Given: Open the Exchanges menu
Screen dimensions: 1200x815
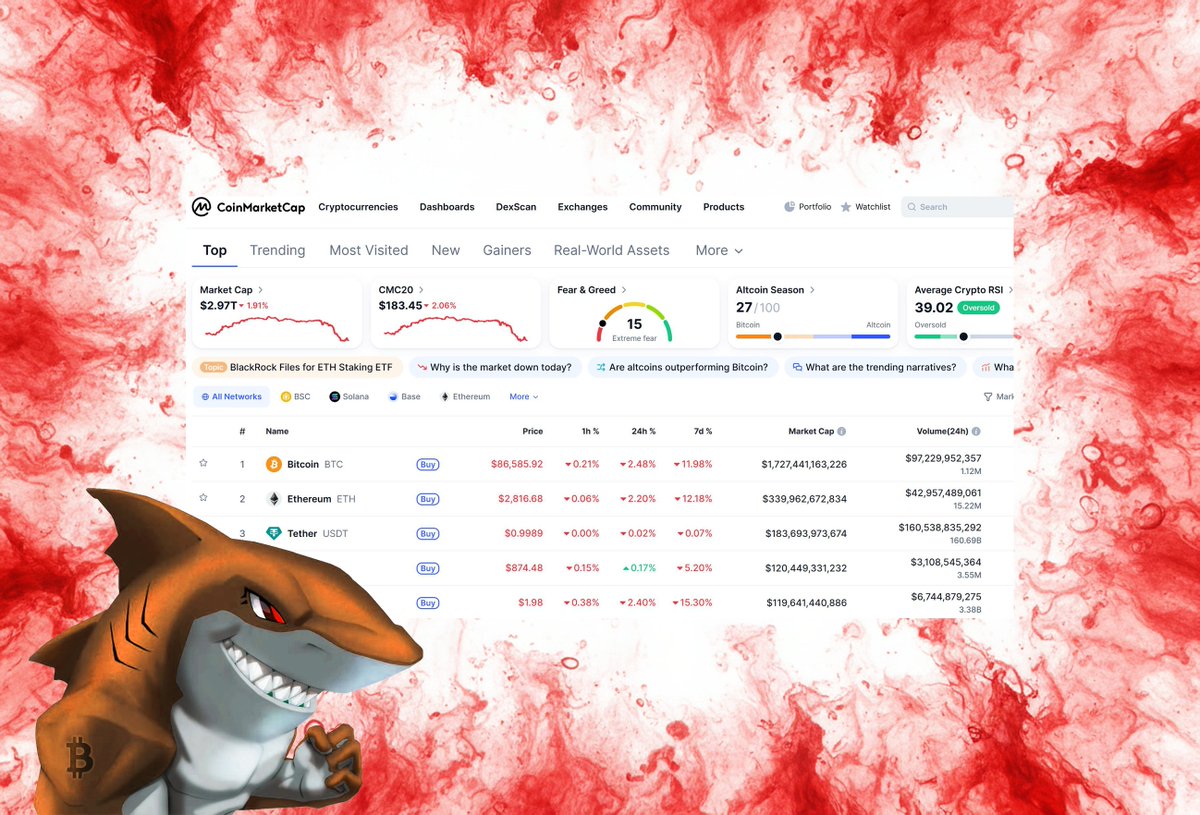Looking at the screenshot, I should [x=583, y=207].
